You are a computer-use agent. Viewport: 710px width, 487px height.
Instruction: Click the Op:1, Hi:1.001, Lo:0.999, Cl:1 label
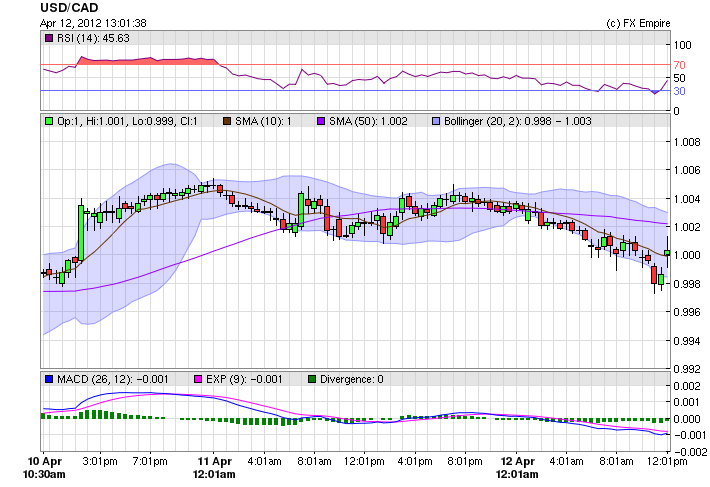click(x=127, y=121)
